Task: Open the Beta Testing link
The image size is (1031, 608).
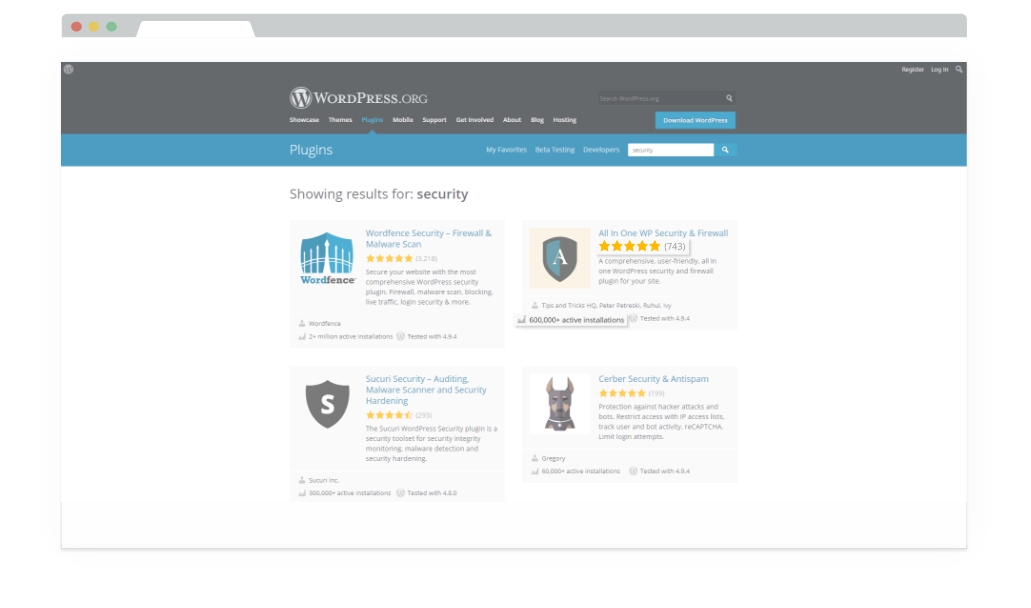Action: click(554, 150)
